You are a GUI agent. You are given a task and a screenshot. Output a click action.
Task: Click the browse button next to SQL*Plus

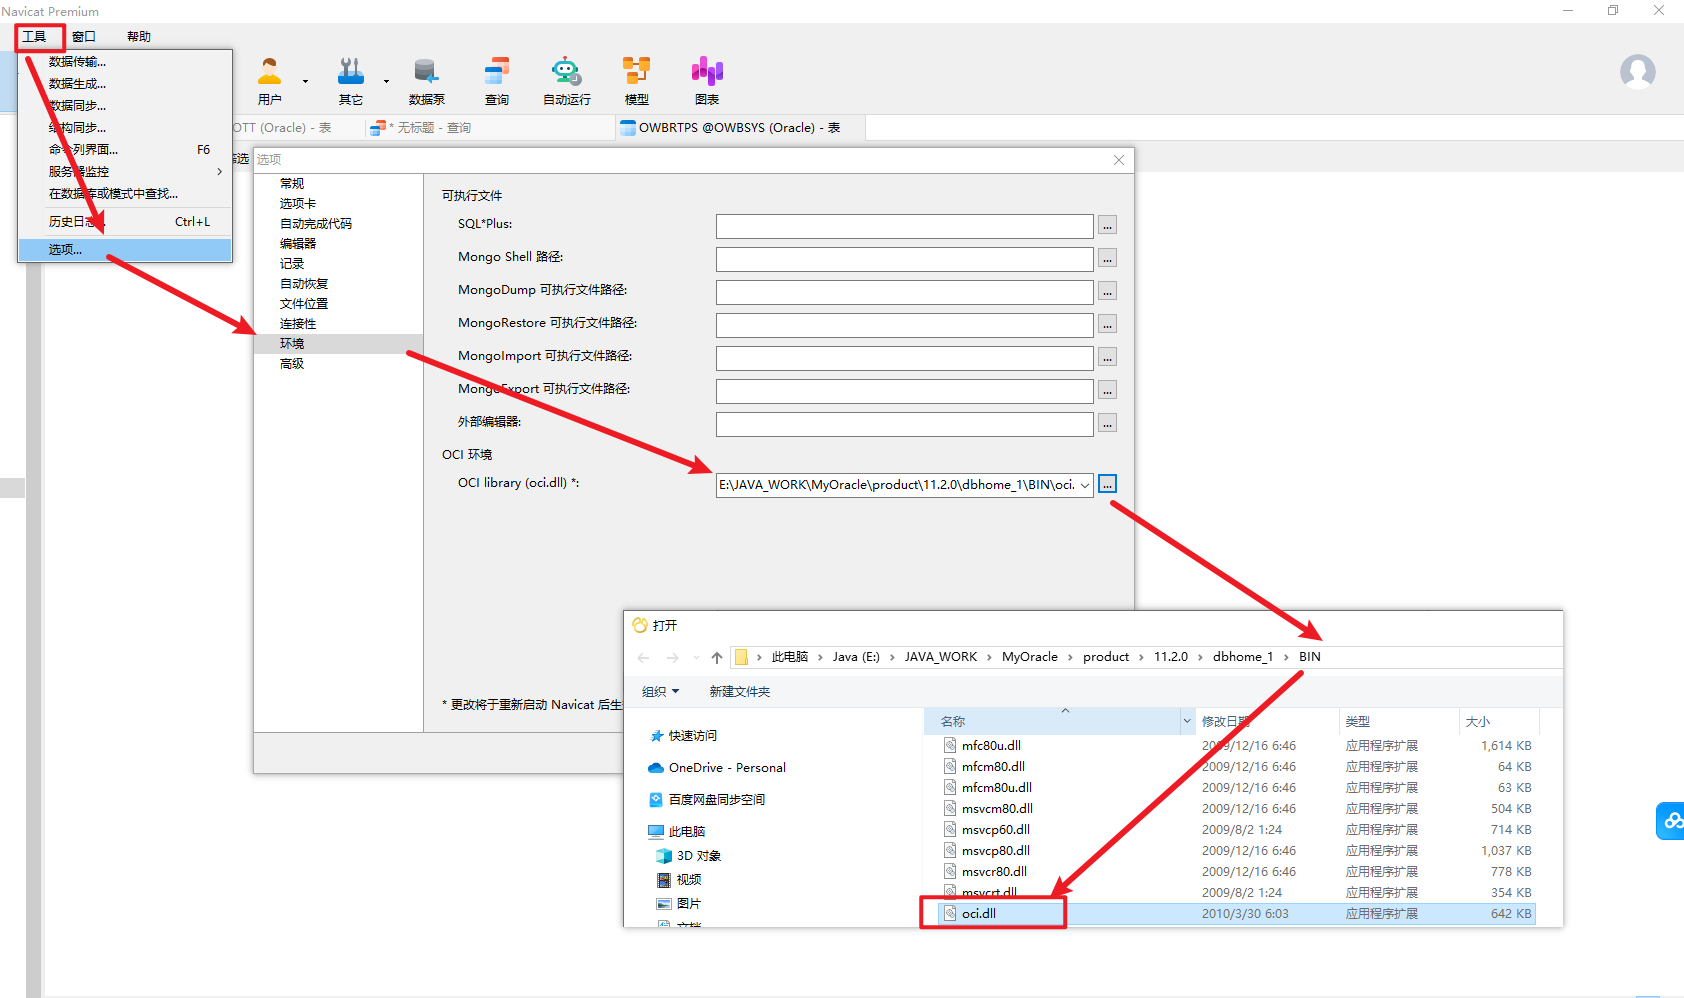click(x=1107, y=226)
